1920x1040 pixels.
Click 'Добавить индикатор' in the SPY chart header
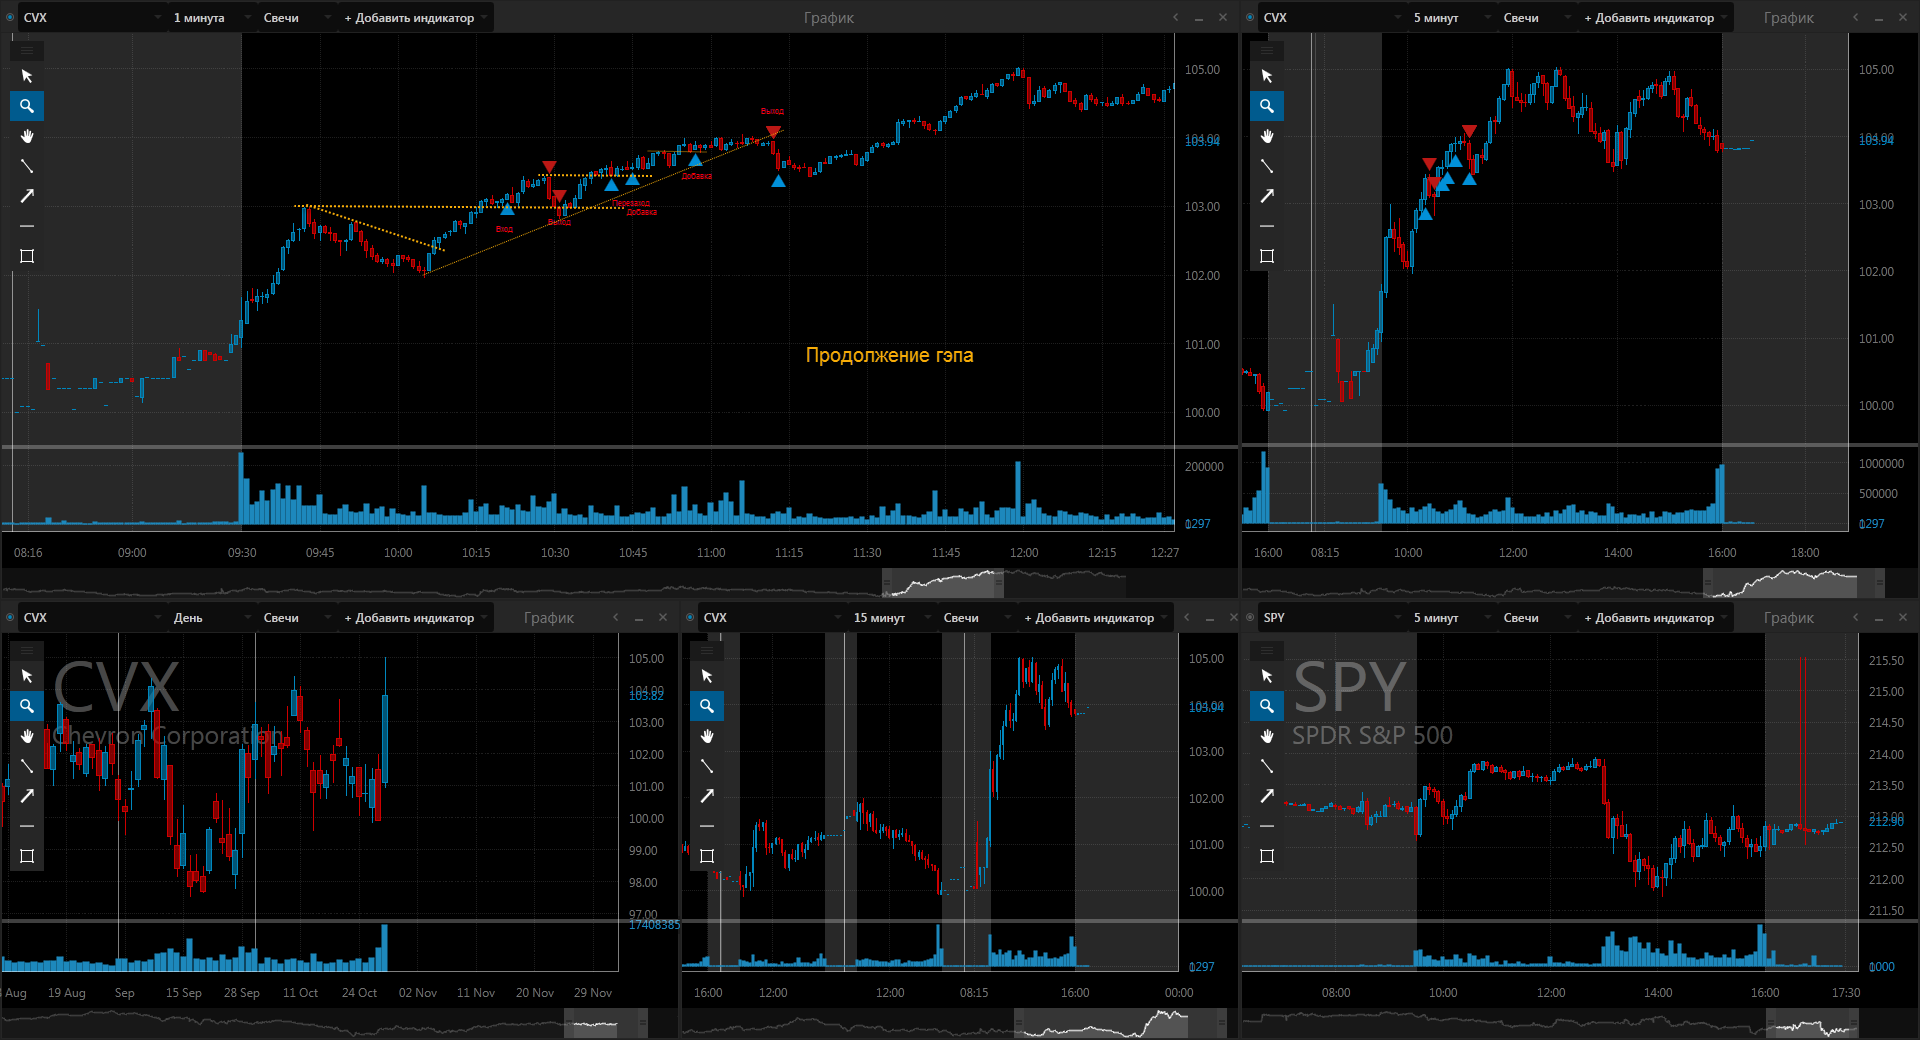[x=1650, y=618]
